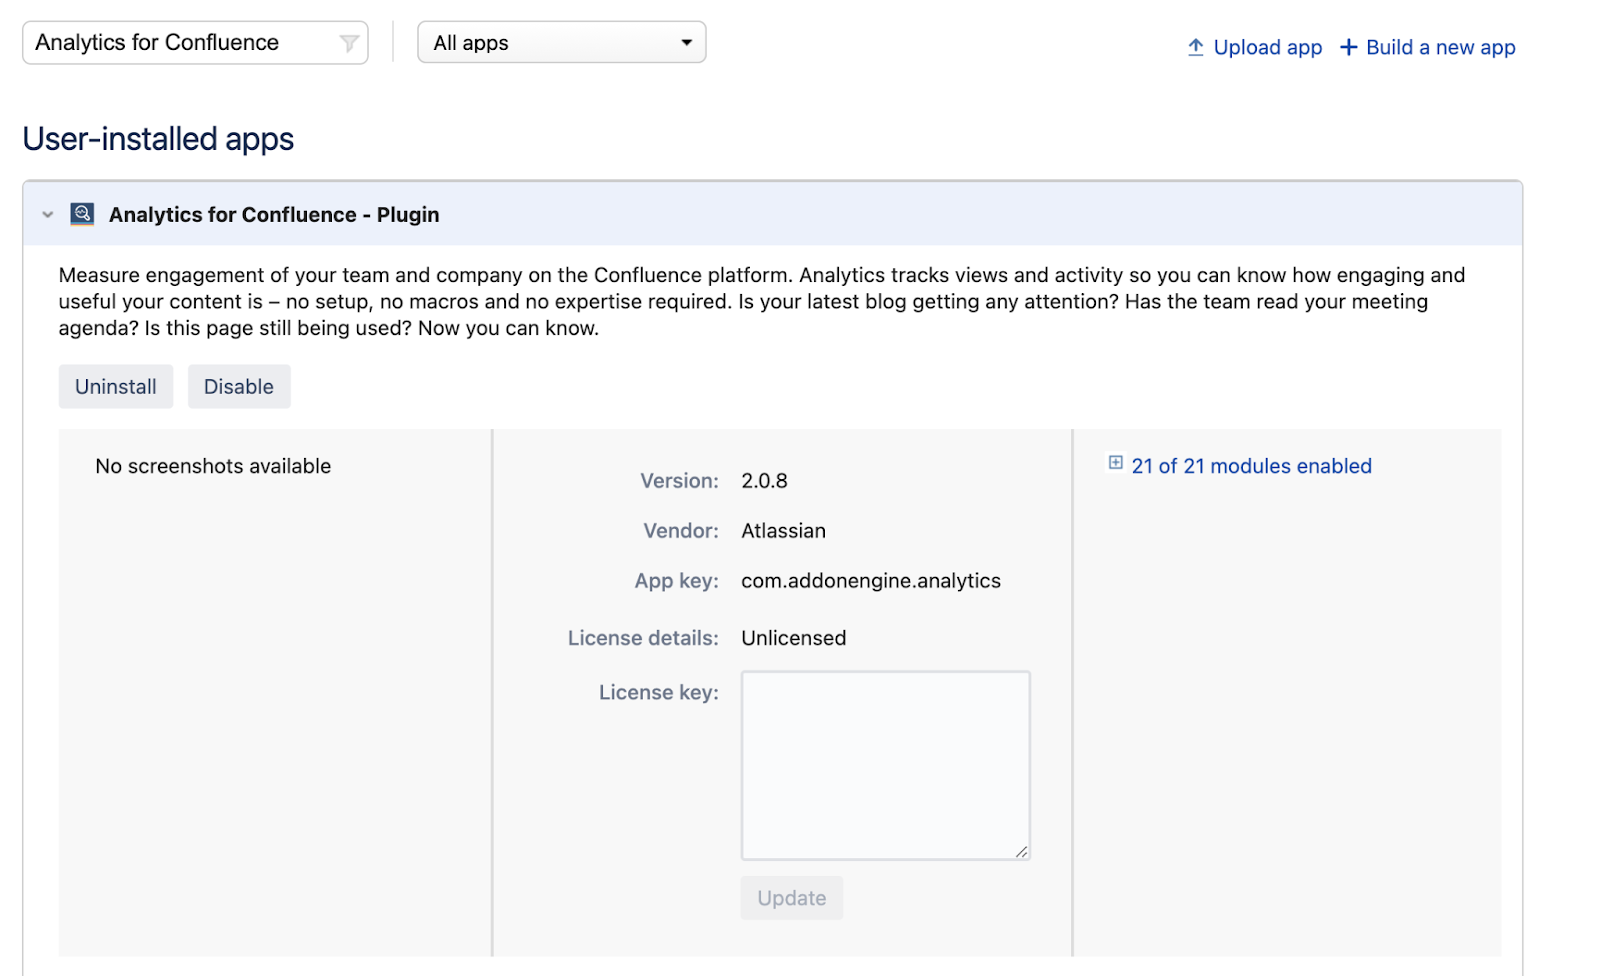Click the filter funnel icon in search box

tap(348, 43)
